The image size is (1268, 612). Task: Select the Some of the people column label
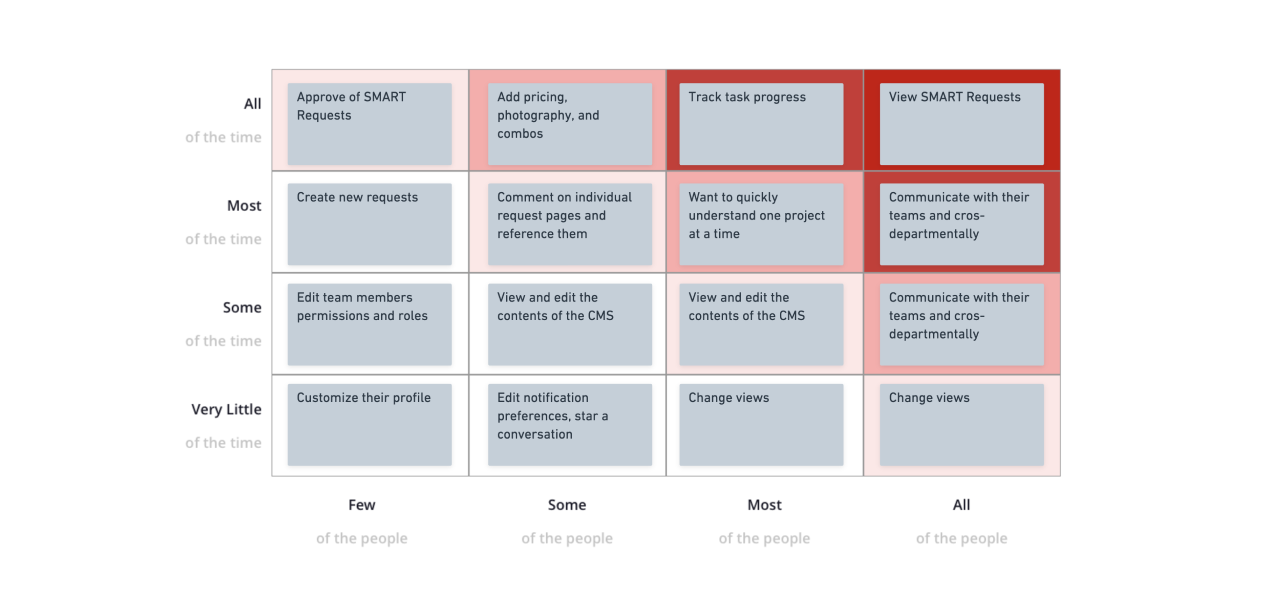coord(567,505)
